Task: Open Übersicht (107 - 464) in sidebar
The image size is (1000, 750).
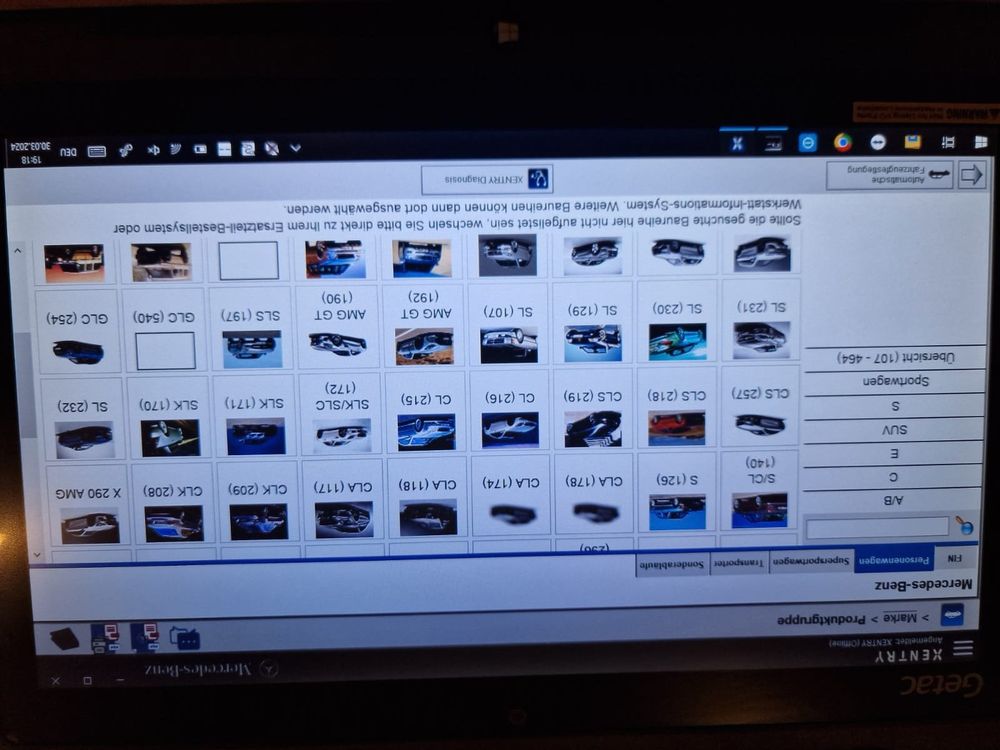Action: click(895, 357)
